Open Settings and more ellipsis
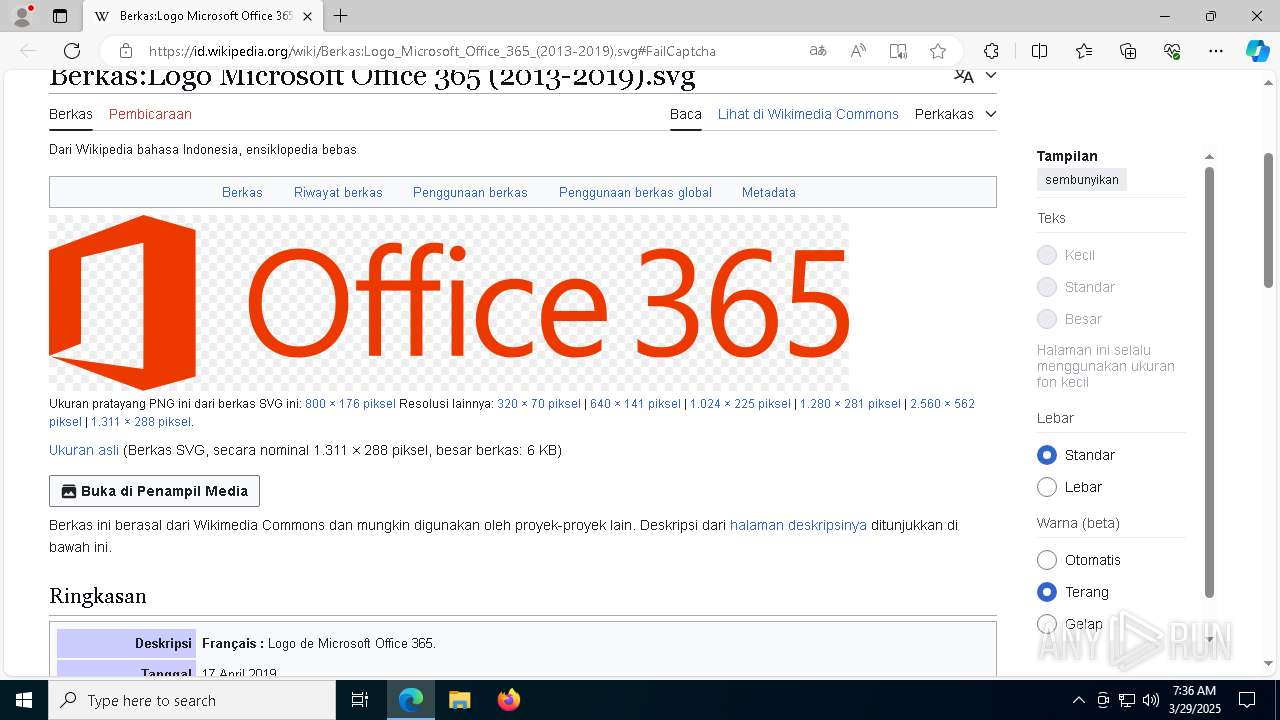 tap(1216, 51)
